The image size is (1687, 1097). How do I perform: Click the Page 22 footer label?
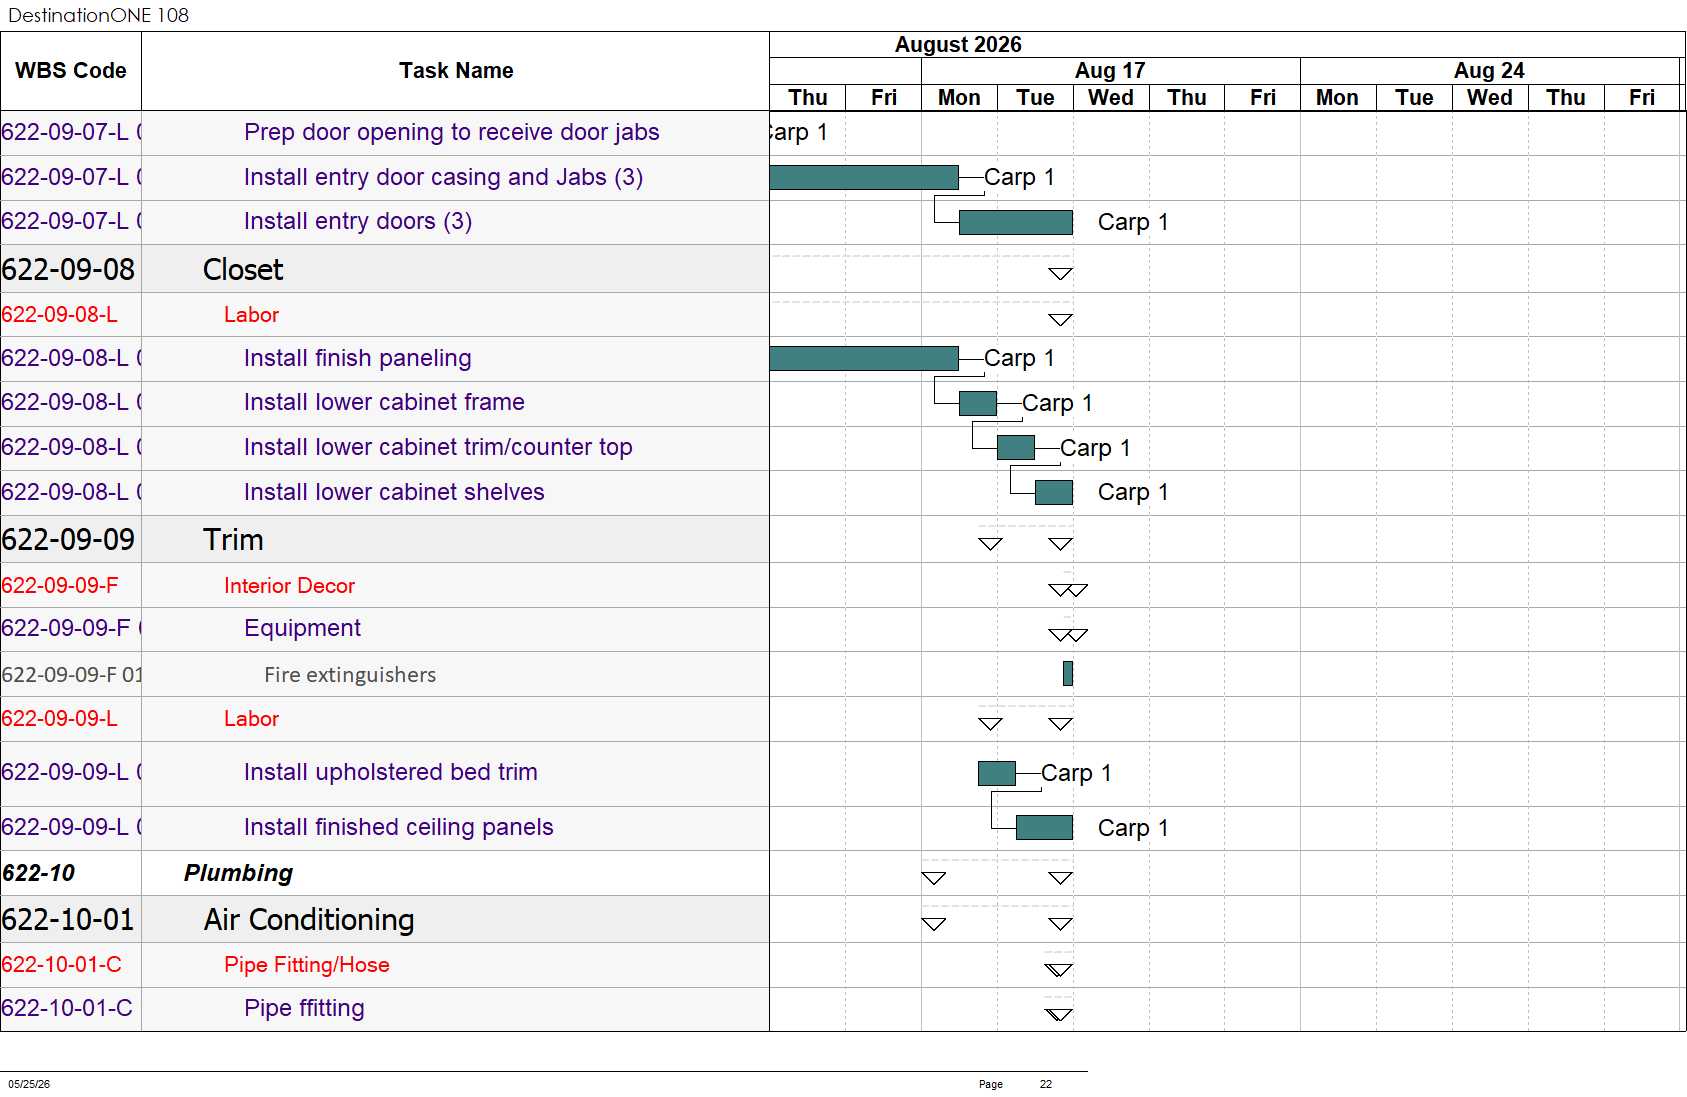coord(1015,1084)
